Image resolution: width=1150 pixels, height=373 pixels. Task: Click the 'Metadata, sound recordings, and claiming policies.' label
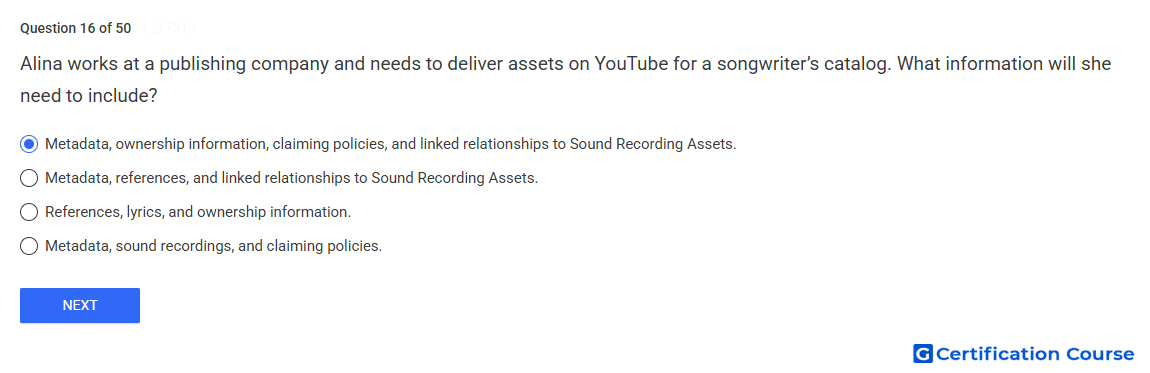[213, 246]
